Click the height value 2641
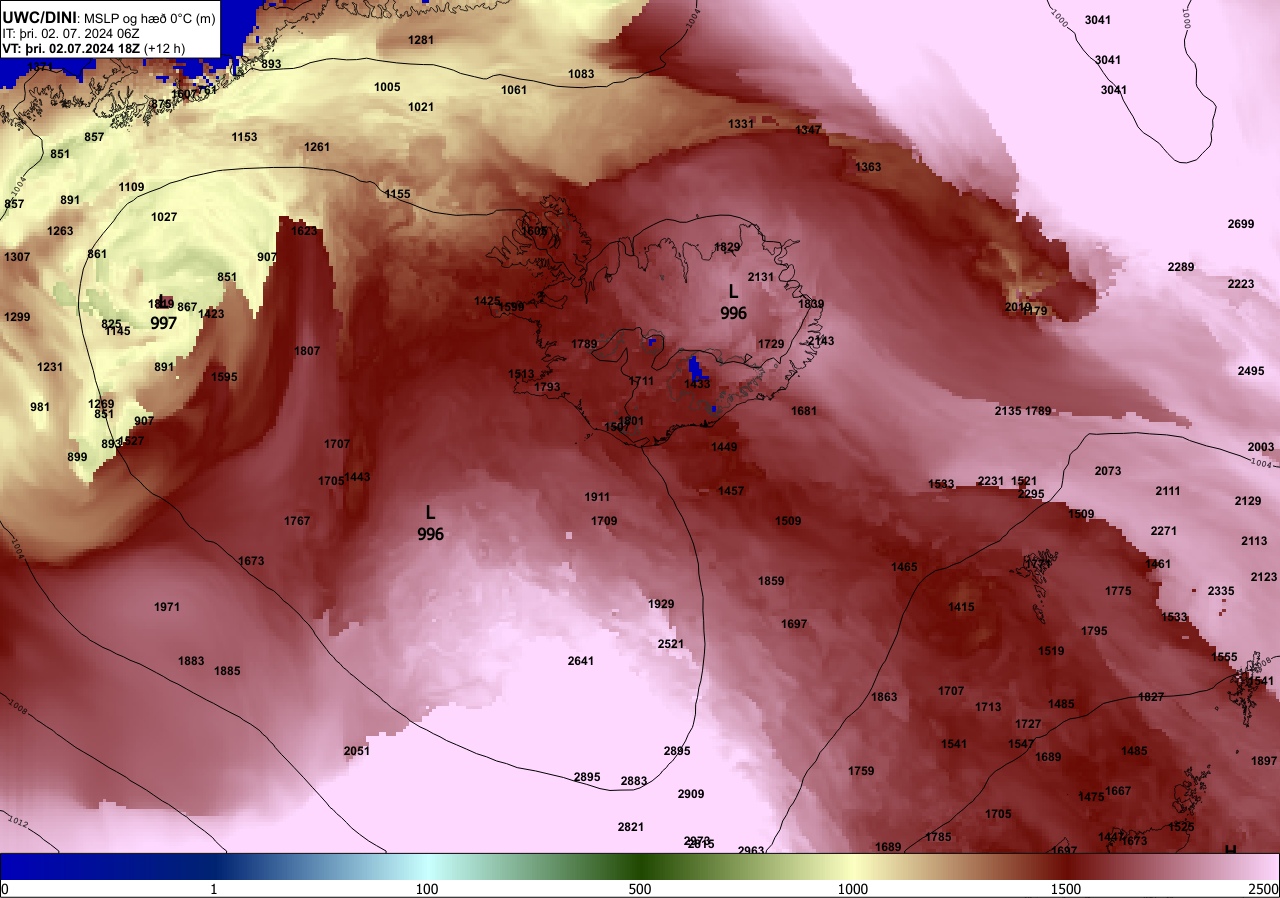The width and height of the screenshot is (1280, 898). [581, 661]
